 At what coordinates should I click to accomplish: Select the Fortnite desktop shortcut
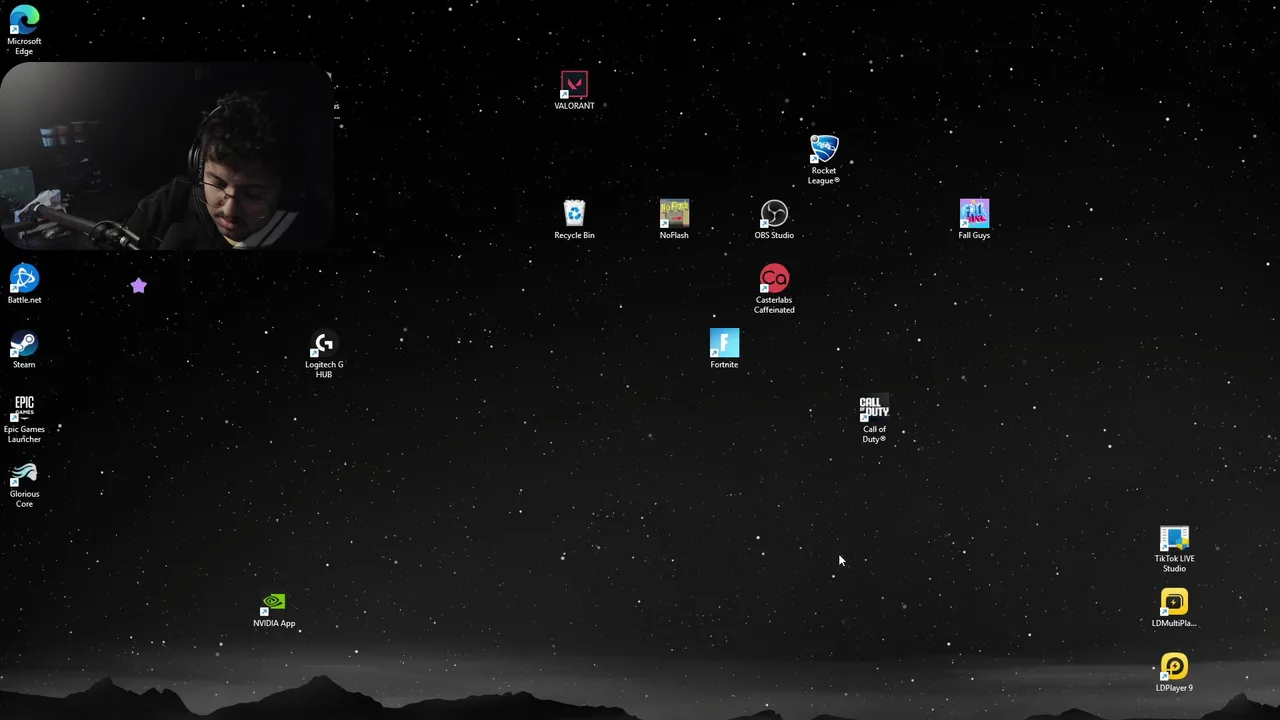pos(724,349)
